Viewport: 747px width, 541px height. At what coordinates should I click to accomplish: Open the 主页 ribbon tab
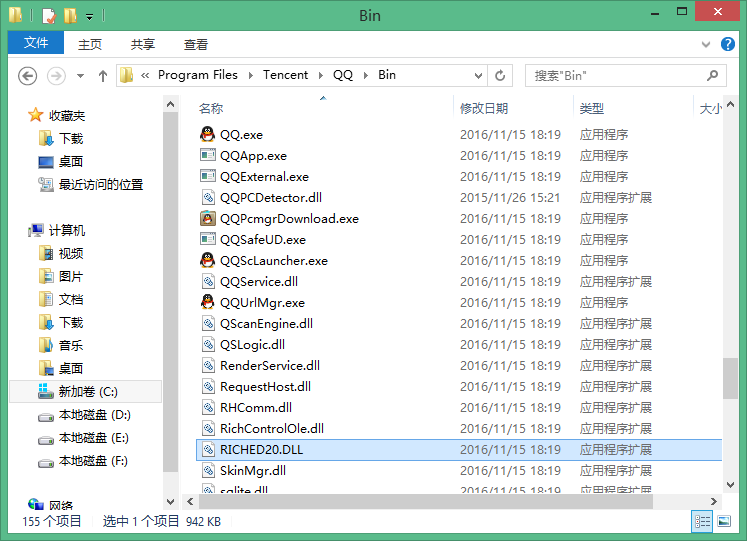point(90,44)
